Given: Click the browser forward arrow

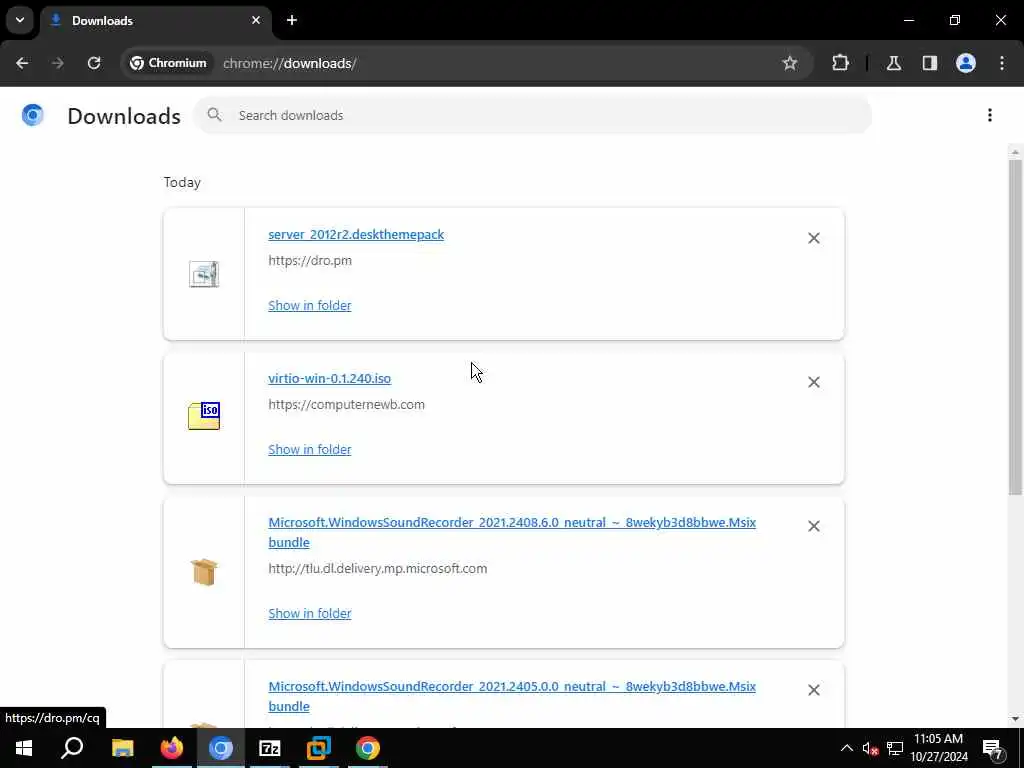Looking at the screenshot, I should point(57,63).
